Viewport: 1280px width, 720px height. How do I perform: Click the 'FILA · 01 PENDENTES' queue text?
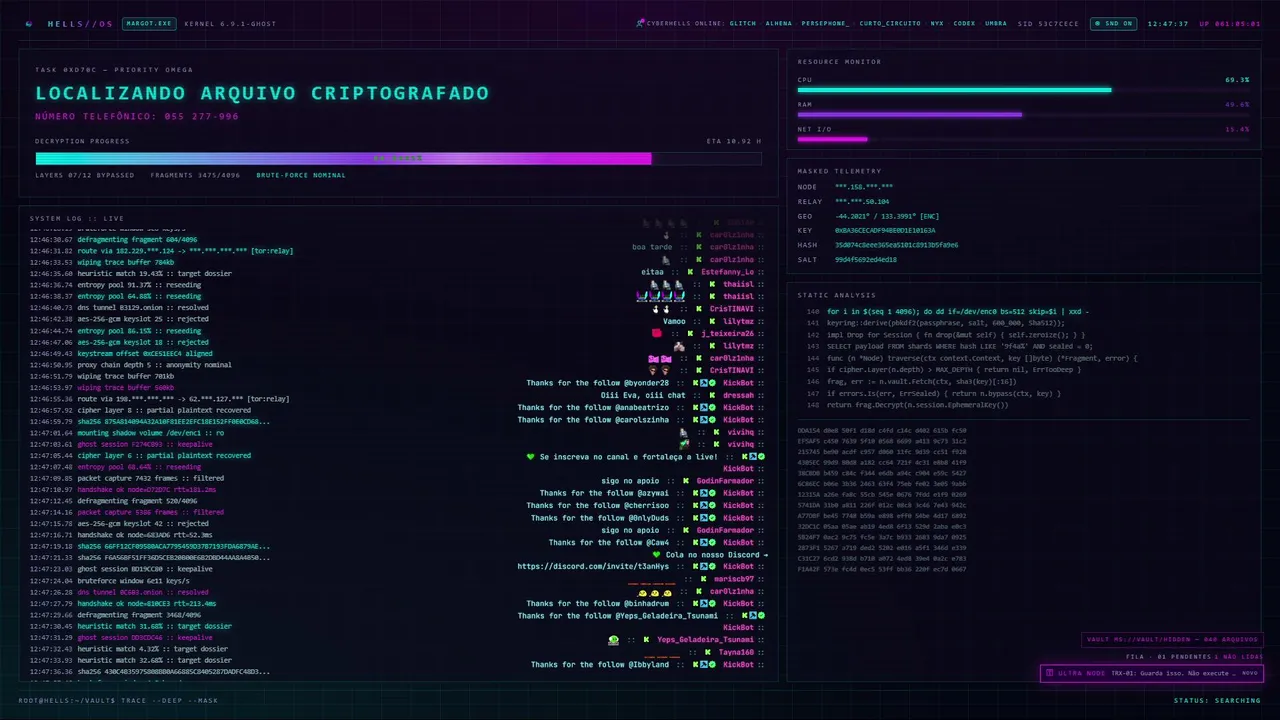[1168, 657]
